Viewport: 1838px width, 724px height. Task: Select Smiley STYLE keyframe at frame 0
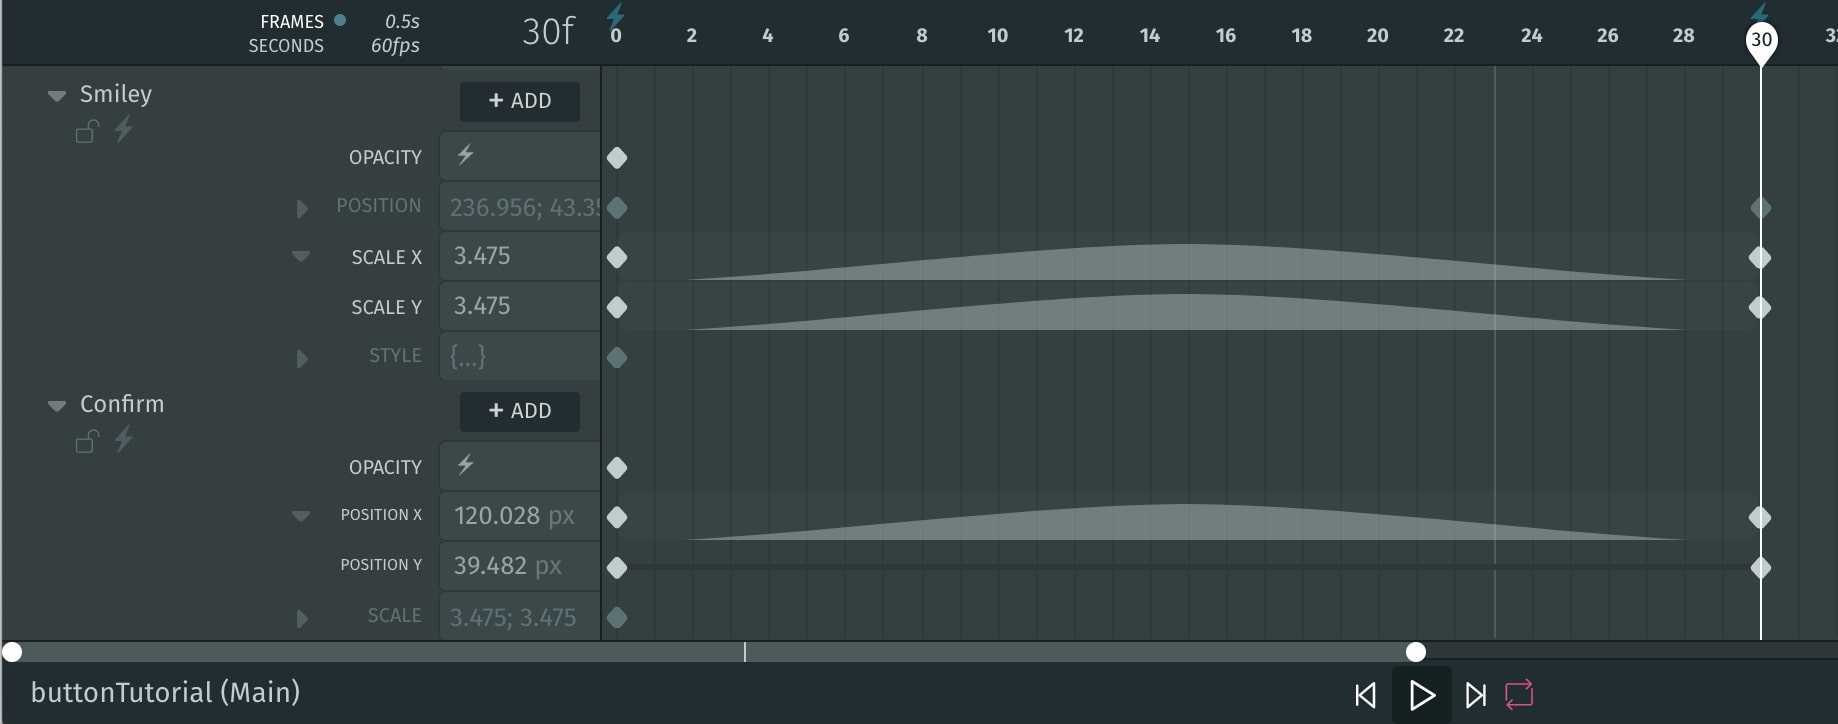pyautogui.click(x=617, y=358)
